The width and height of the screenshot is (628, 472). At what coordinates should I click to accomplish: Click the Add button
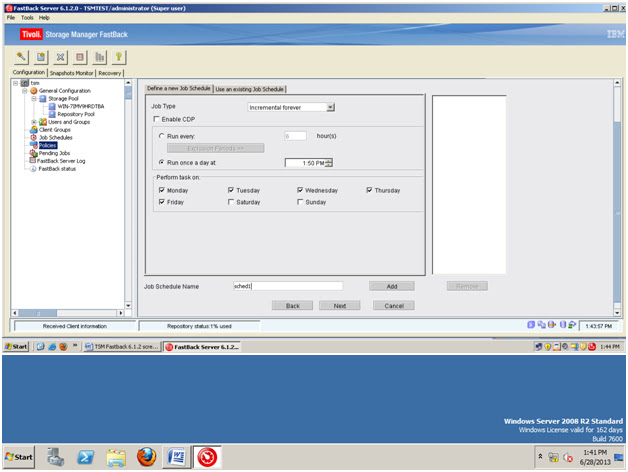coord(392,286)
